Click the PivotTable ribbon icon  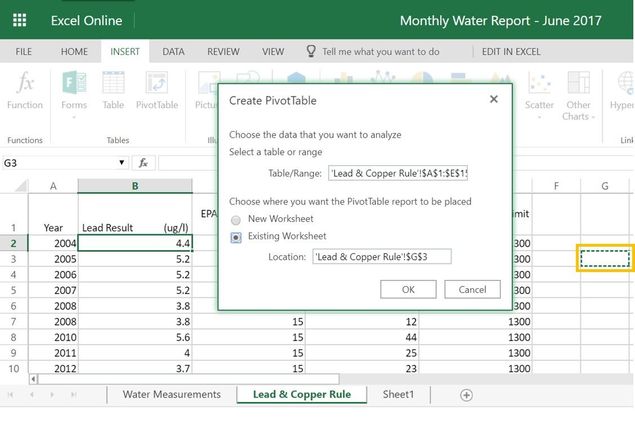tap(157, 83)
